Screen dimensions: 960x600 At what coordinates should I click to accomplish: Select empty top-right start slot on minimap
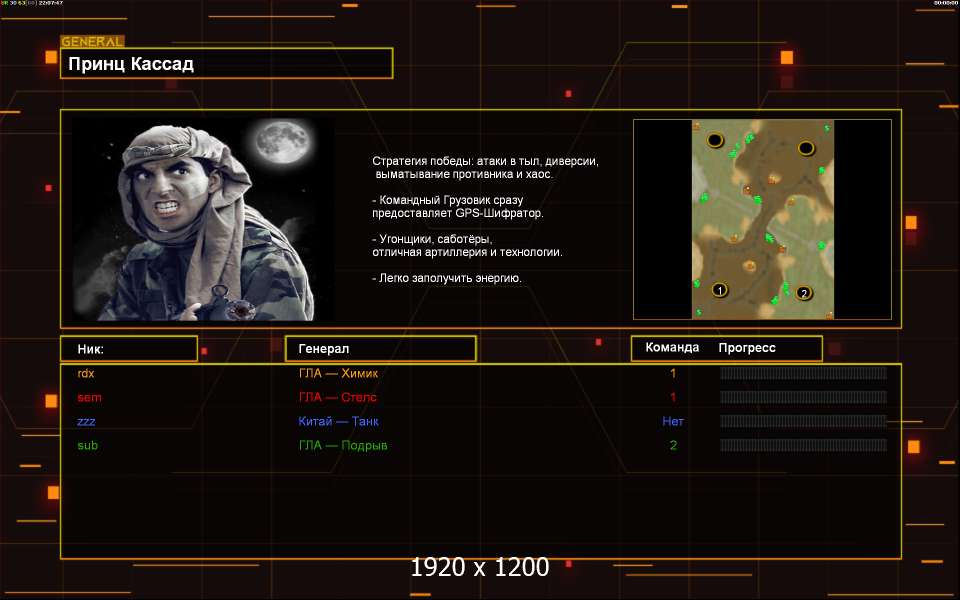[x=806, y=148]
